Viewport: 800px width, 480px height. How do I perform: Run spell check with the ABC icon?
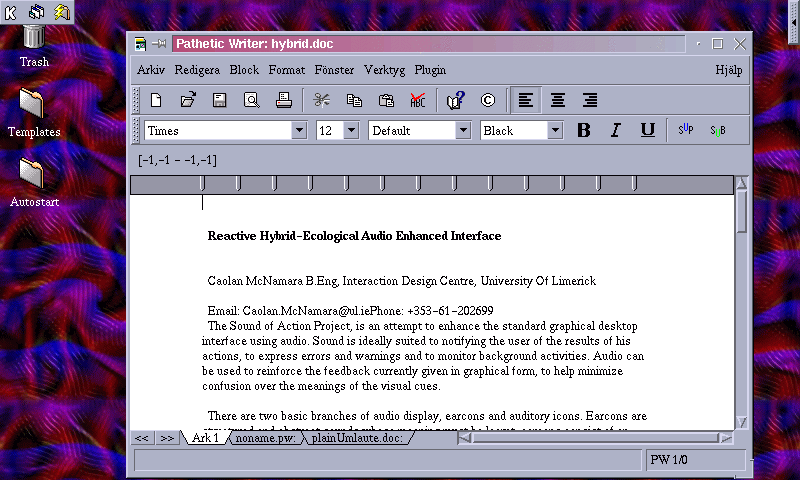pos(417,100)
